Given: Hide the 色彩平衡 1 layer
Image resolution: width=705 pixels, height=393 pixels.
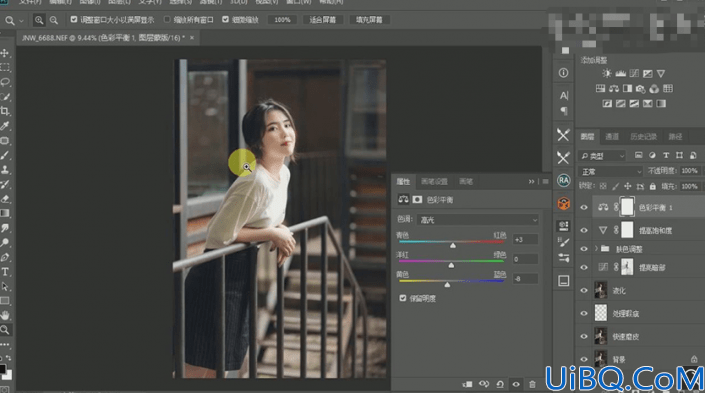Looking at the screenshot, I should pos(584,207).
